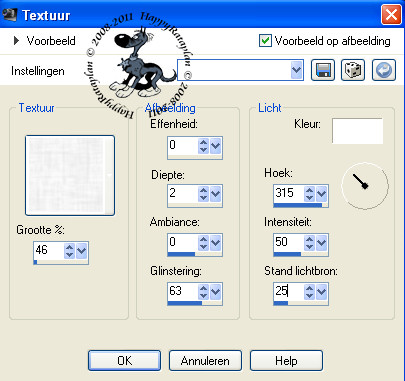This screenshot has height=381, width=405.
Task: Open Help for the Textuur dialog
Action: coord(286,360)
